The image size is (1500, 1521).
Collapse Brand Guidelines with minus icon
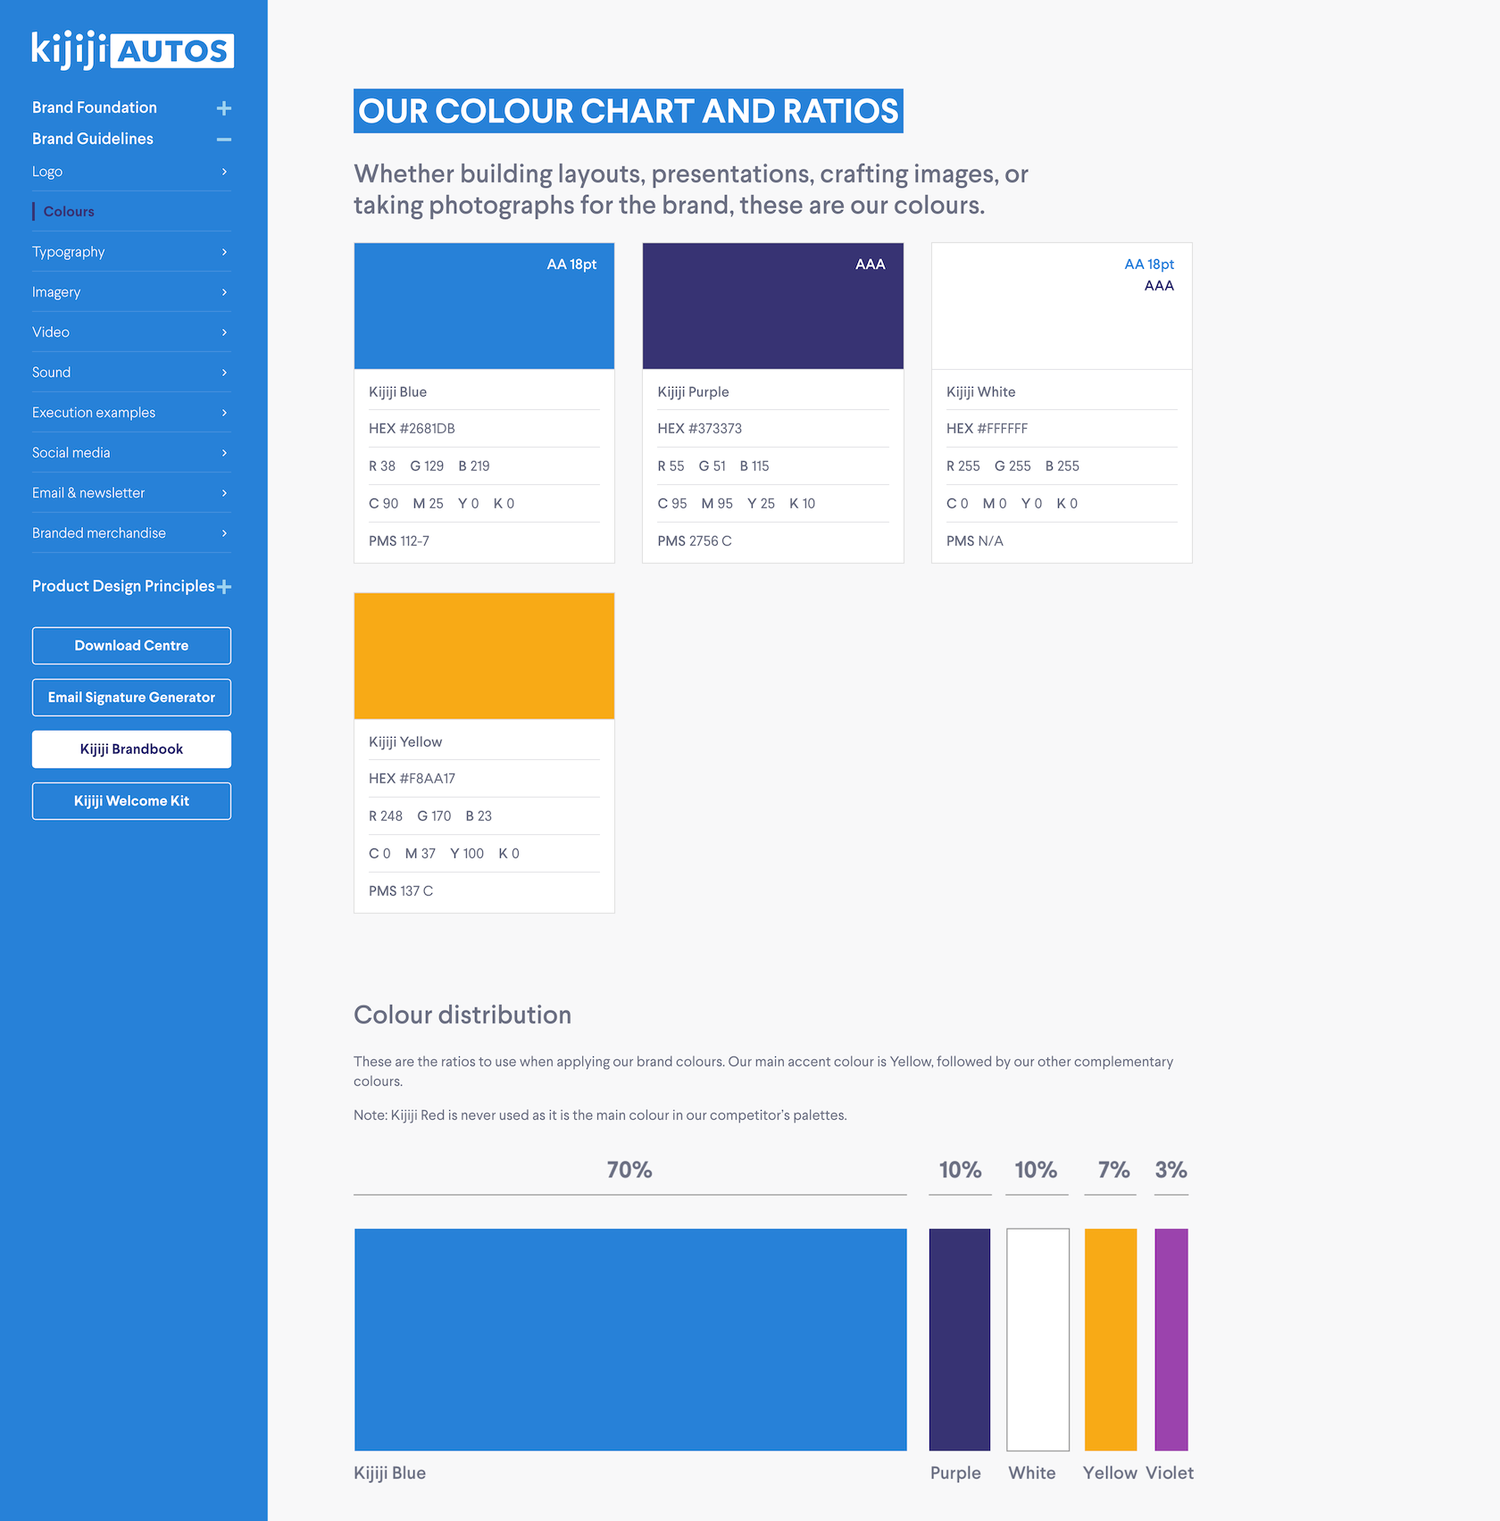point(224,139)
